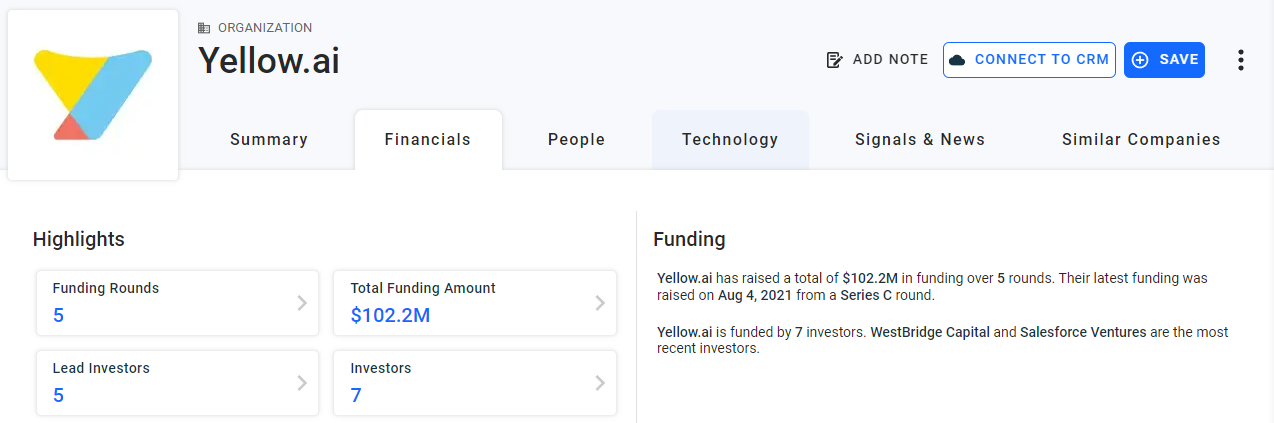Click the plus icon on the Save button
Viewport: 1274px width, 423px height.
[x=1140, y=60]
